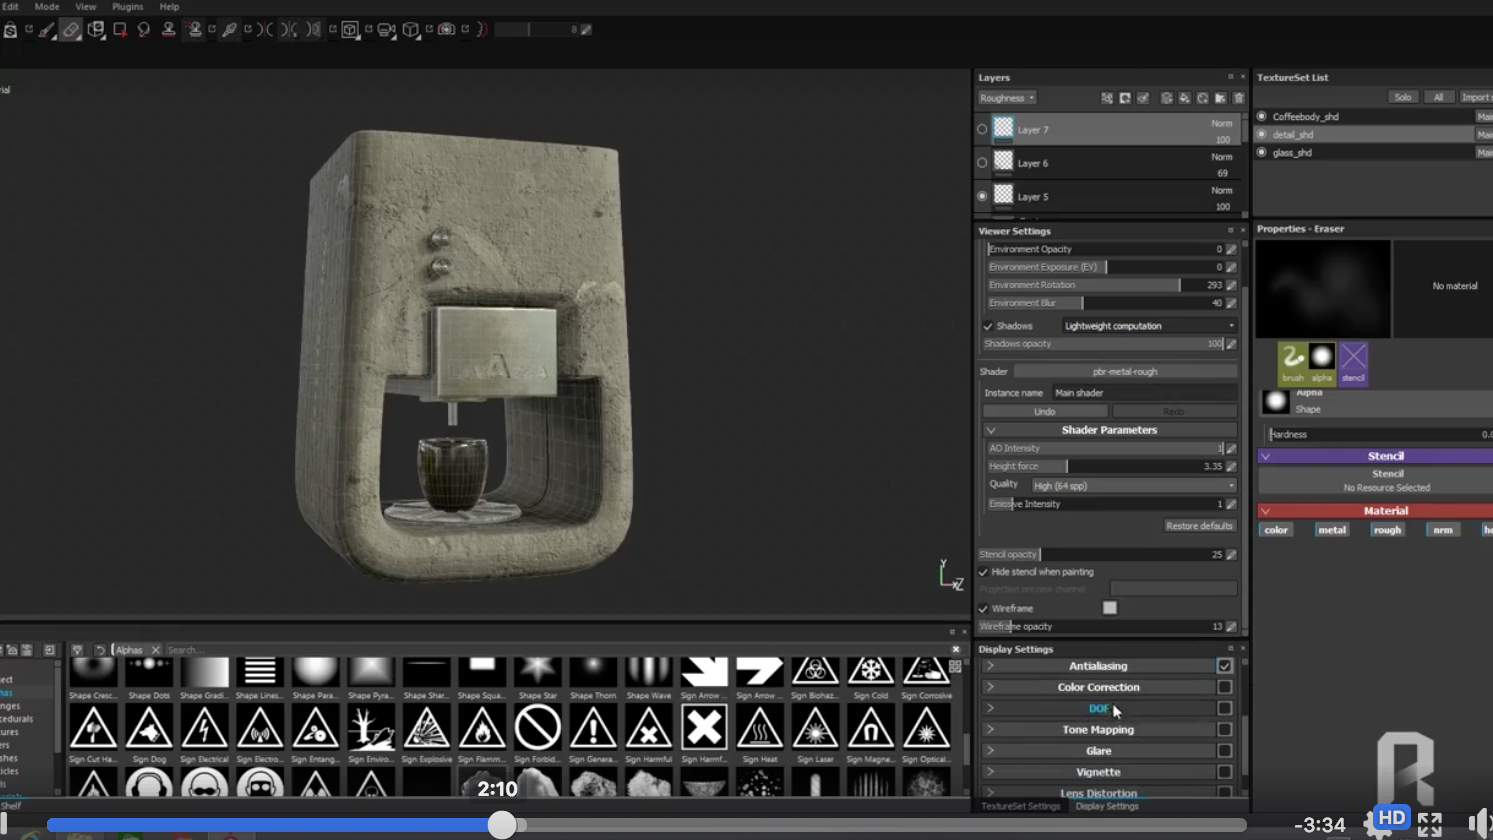Screen dimensions: 1493x840
Task: Expand the Tone Mapping section
Action: (990, 730)
